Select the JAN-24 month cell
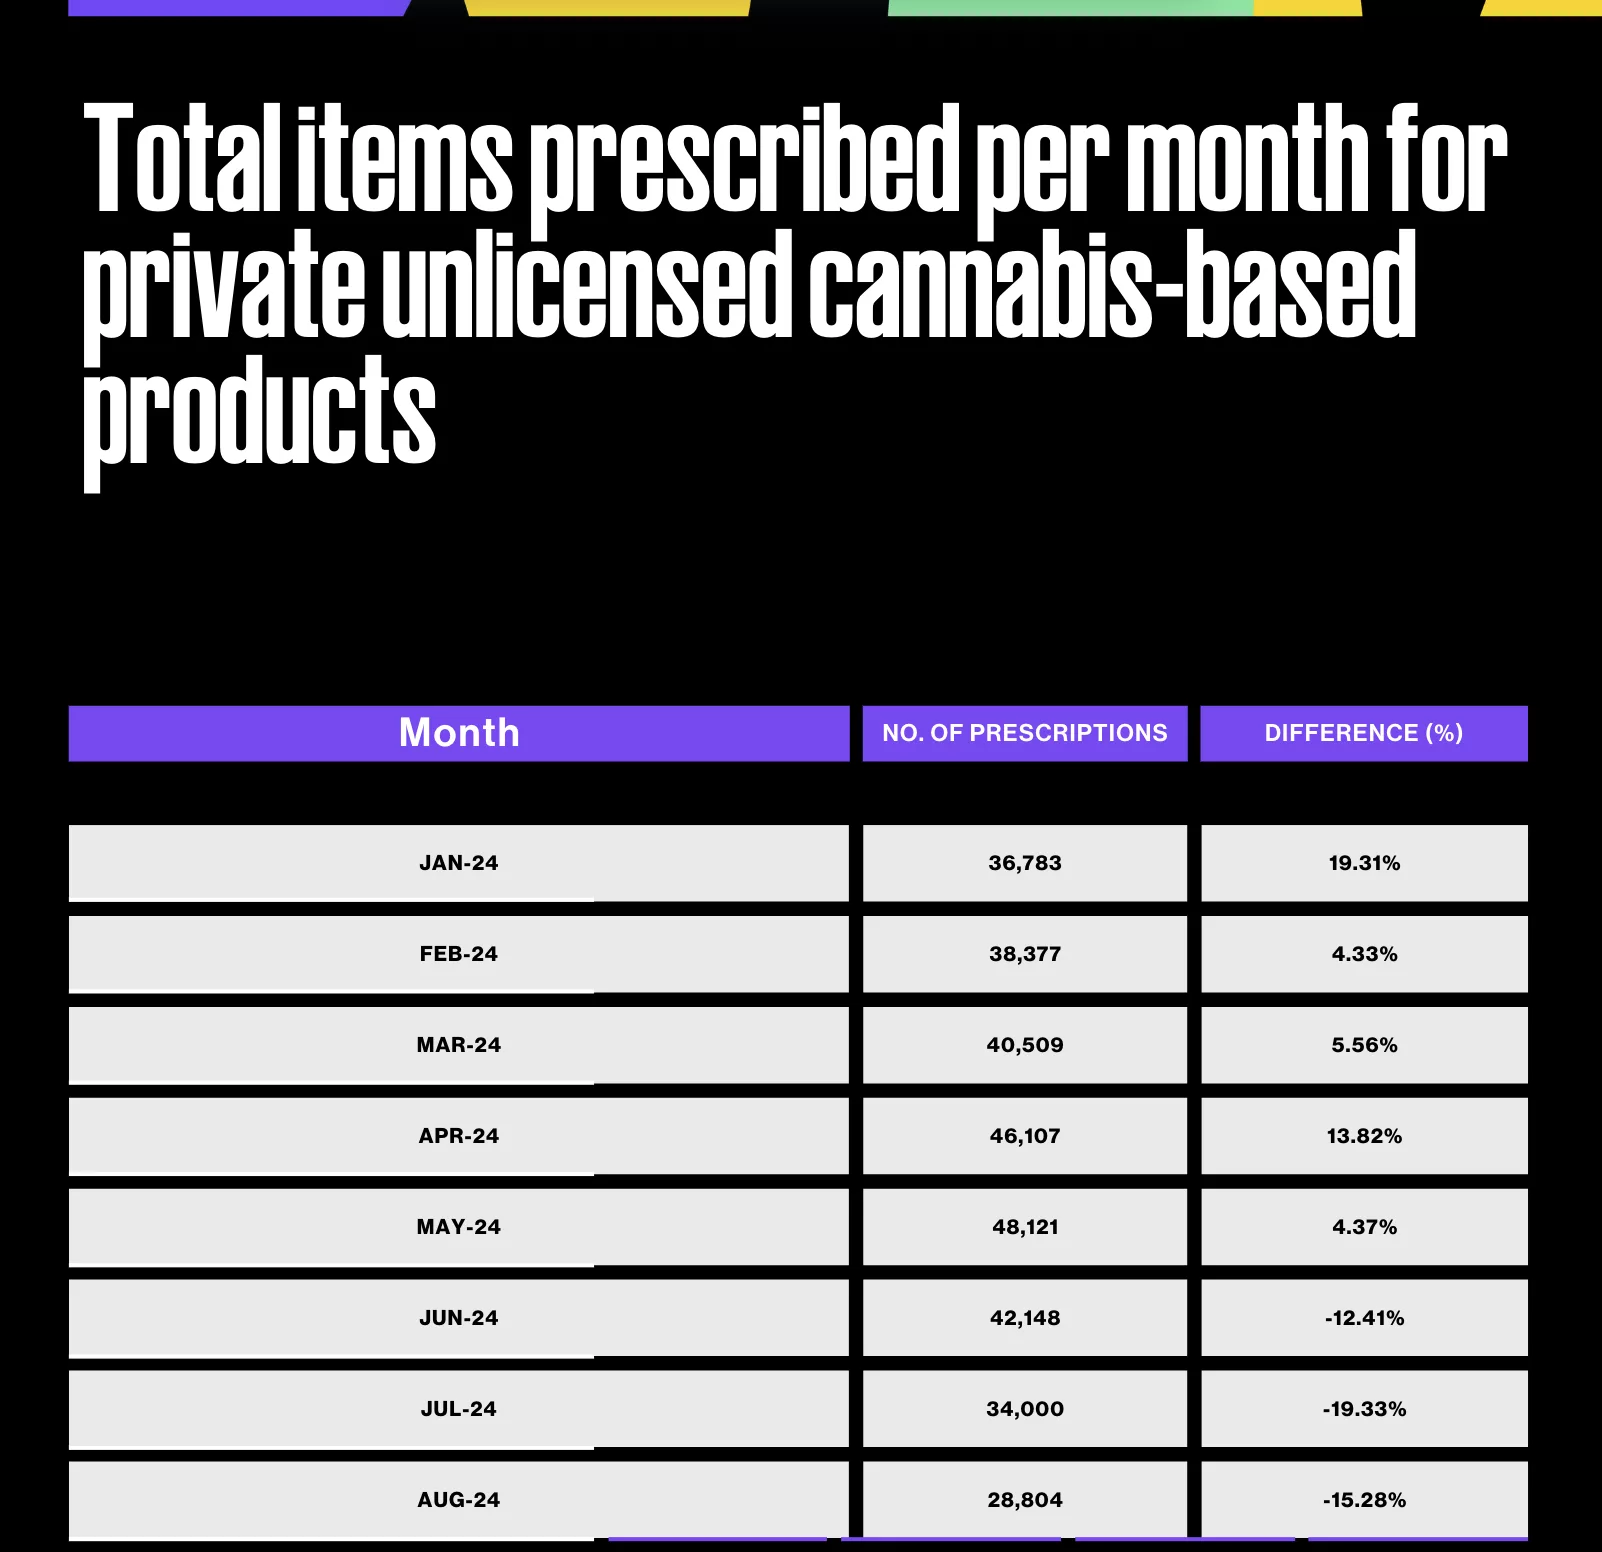The width and height of the screenshot is (1602, 1552). pyautogui.click(x=459, y=863)
